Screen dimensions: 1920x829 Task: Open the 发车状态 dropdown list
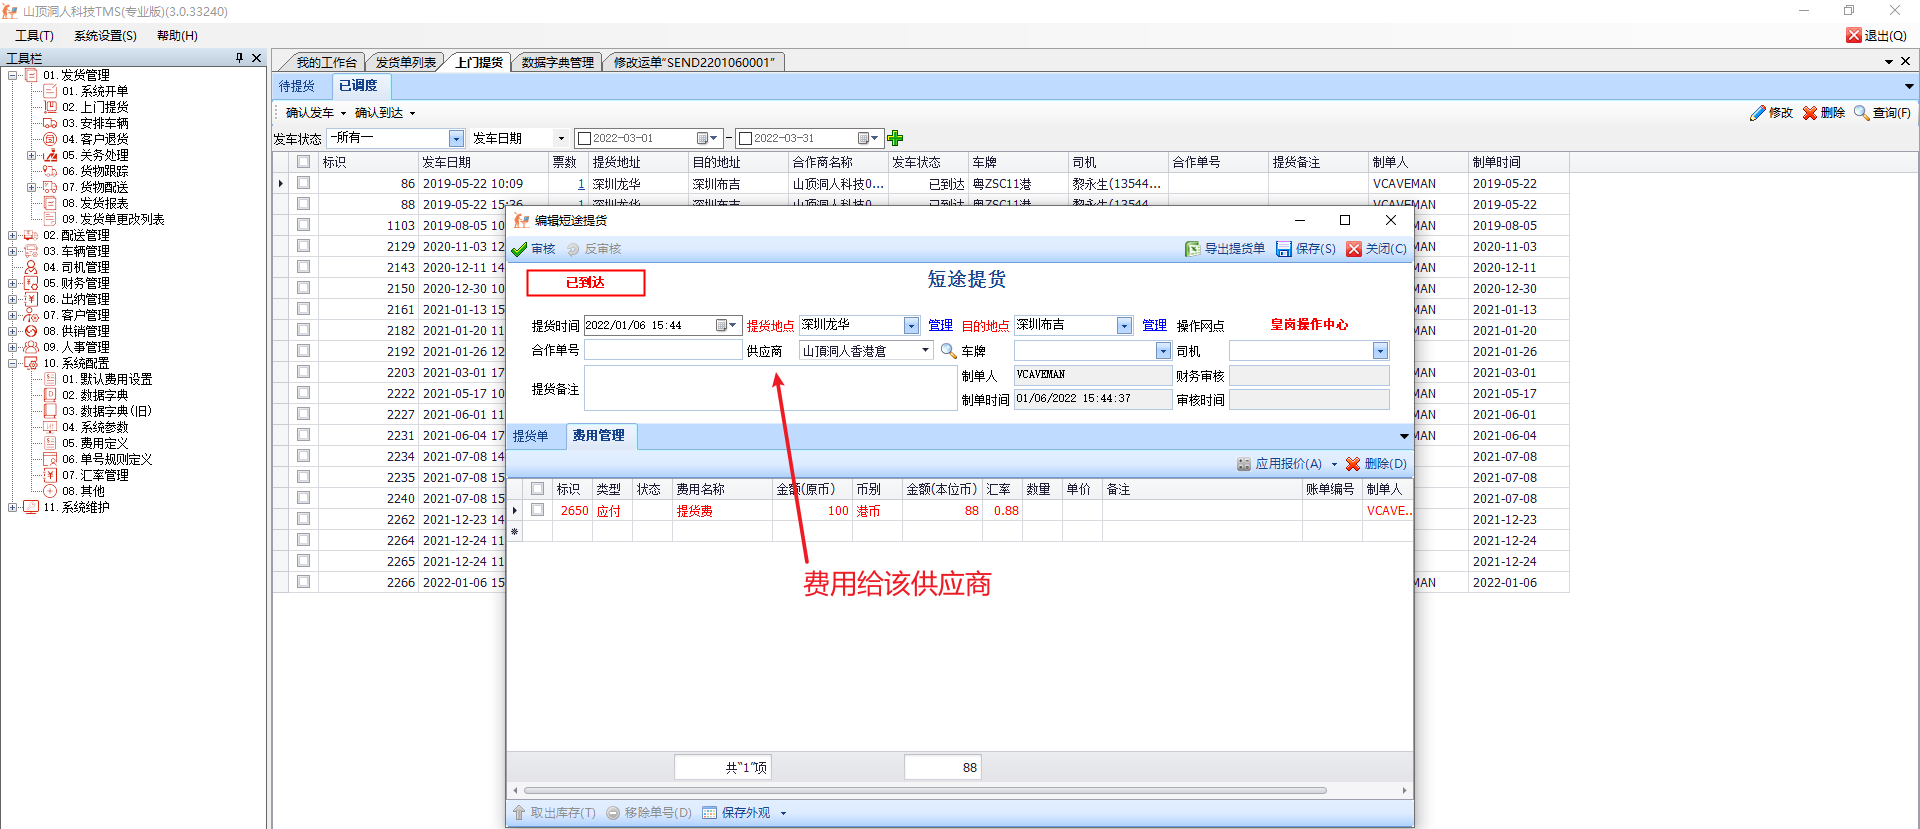click(456, 138)
